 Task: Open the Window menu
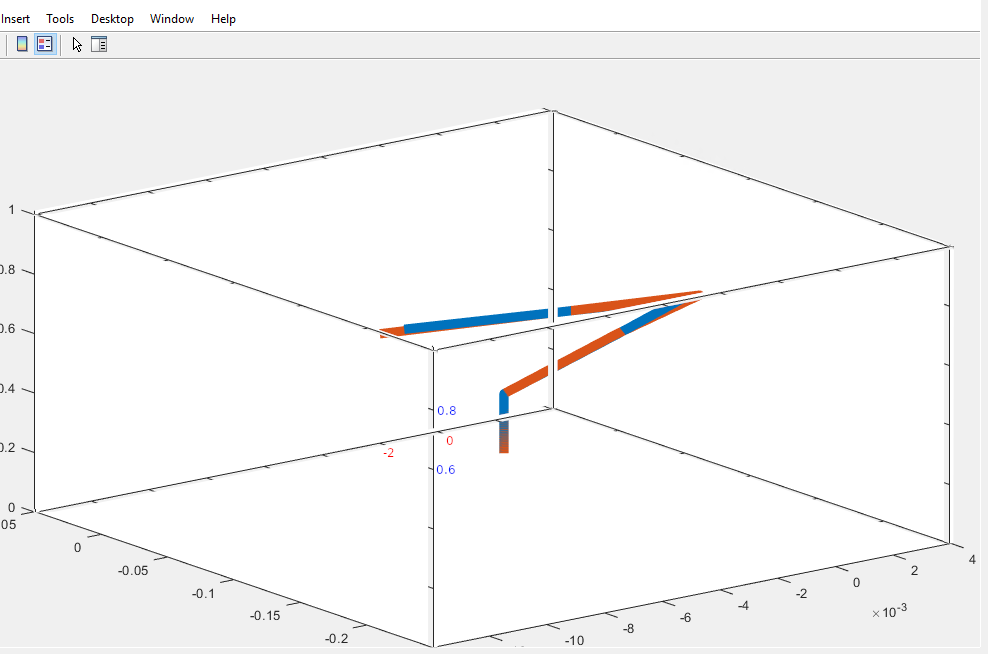[x=172, y=19]
